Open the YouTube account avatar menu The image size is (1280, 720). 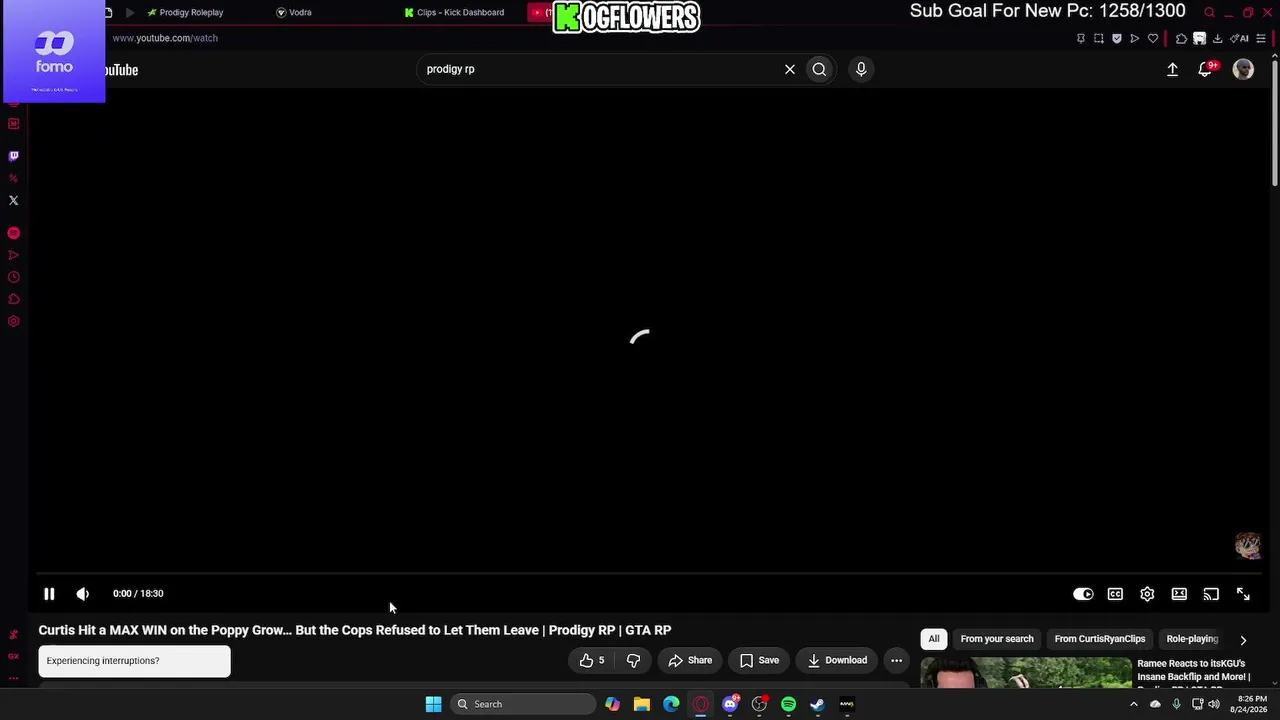pos(1243,69)
